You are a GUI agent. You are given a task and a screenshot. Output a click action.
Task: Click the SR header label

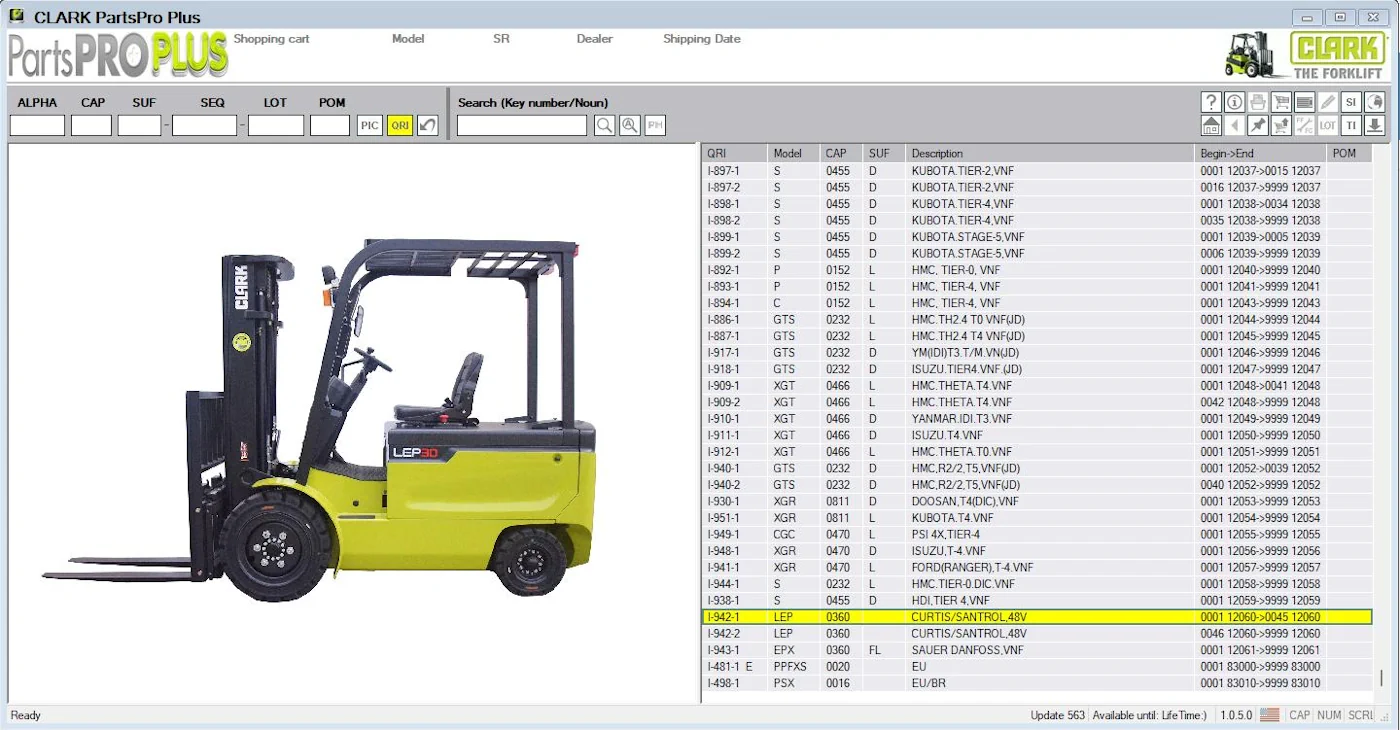click(x=501, y=39)
